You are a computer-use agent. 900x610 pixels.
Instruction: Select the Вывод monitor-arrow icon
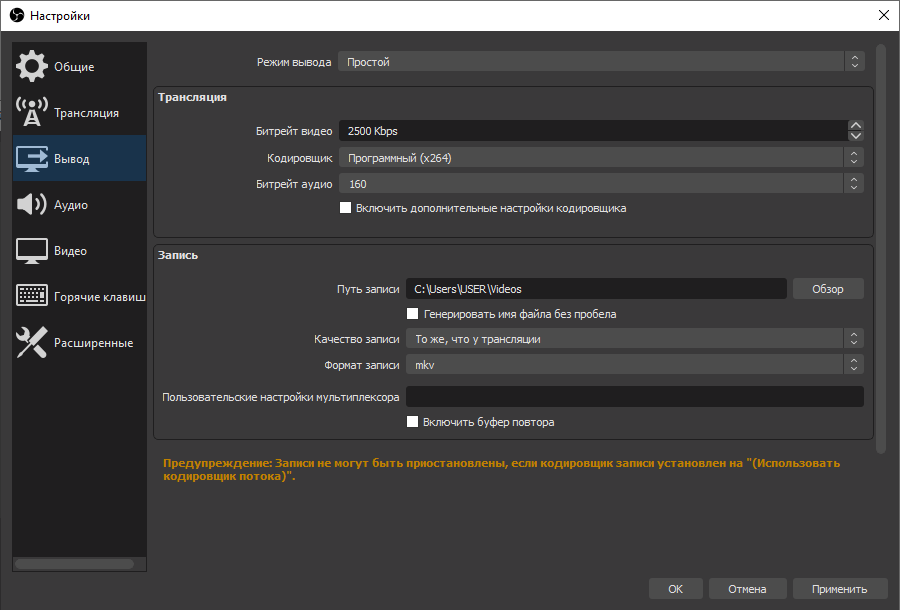32,159
